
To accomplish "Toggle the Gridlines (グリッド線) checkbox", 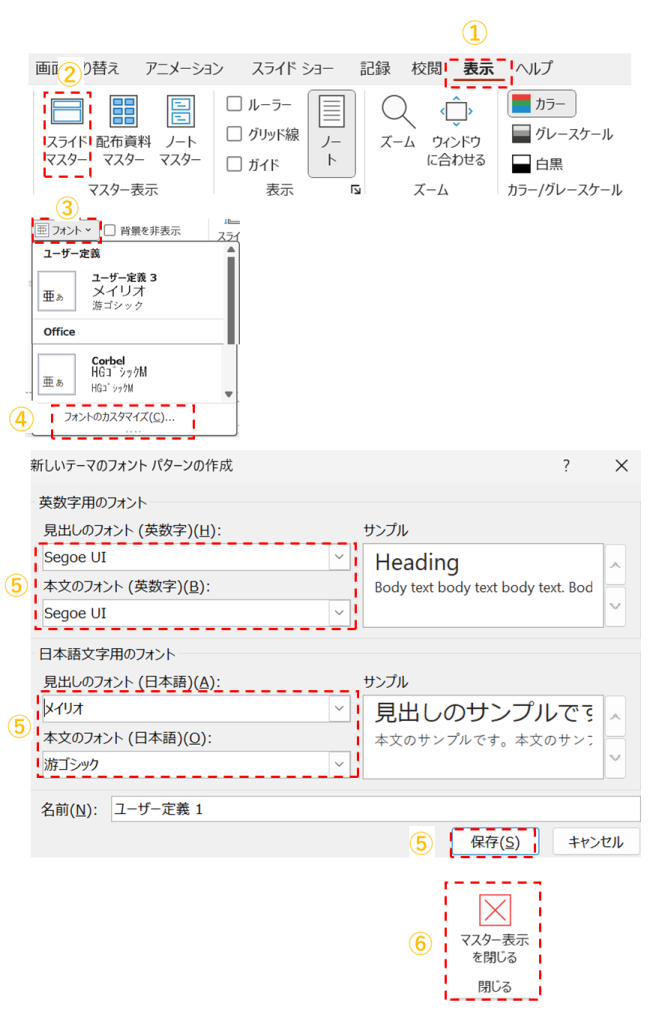I will click(234, 134).
